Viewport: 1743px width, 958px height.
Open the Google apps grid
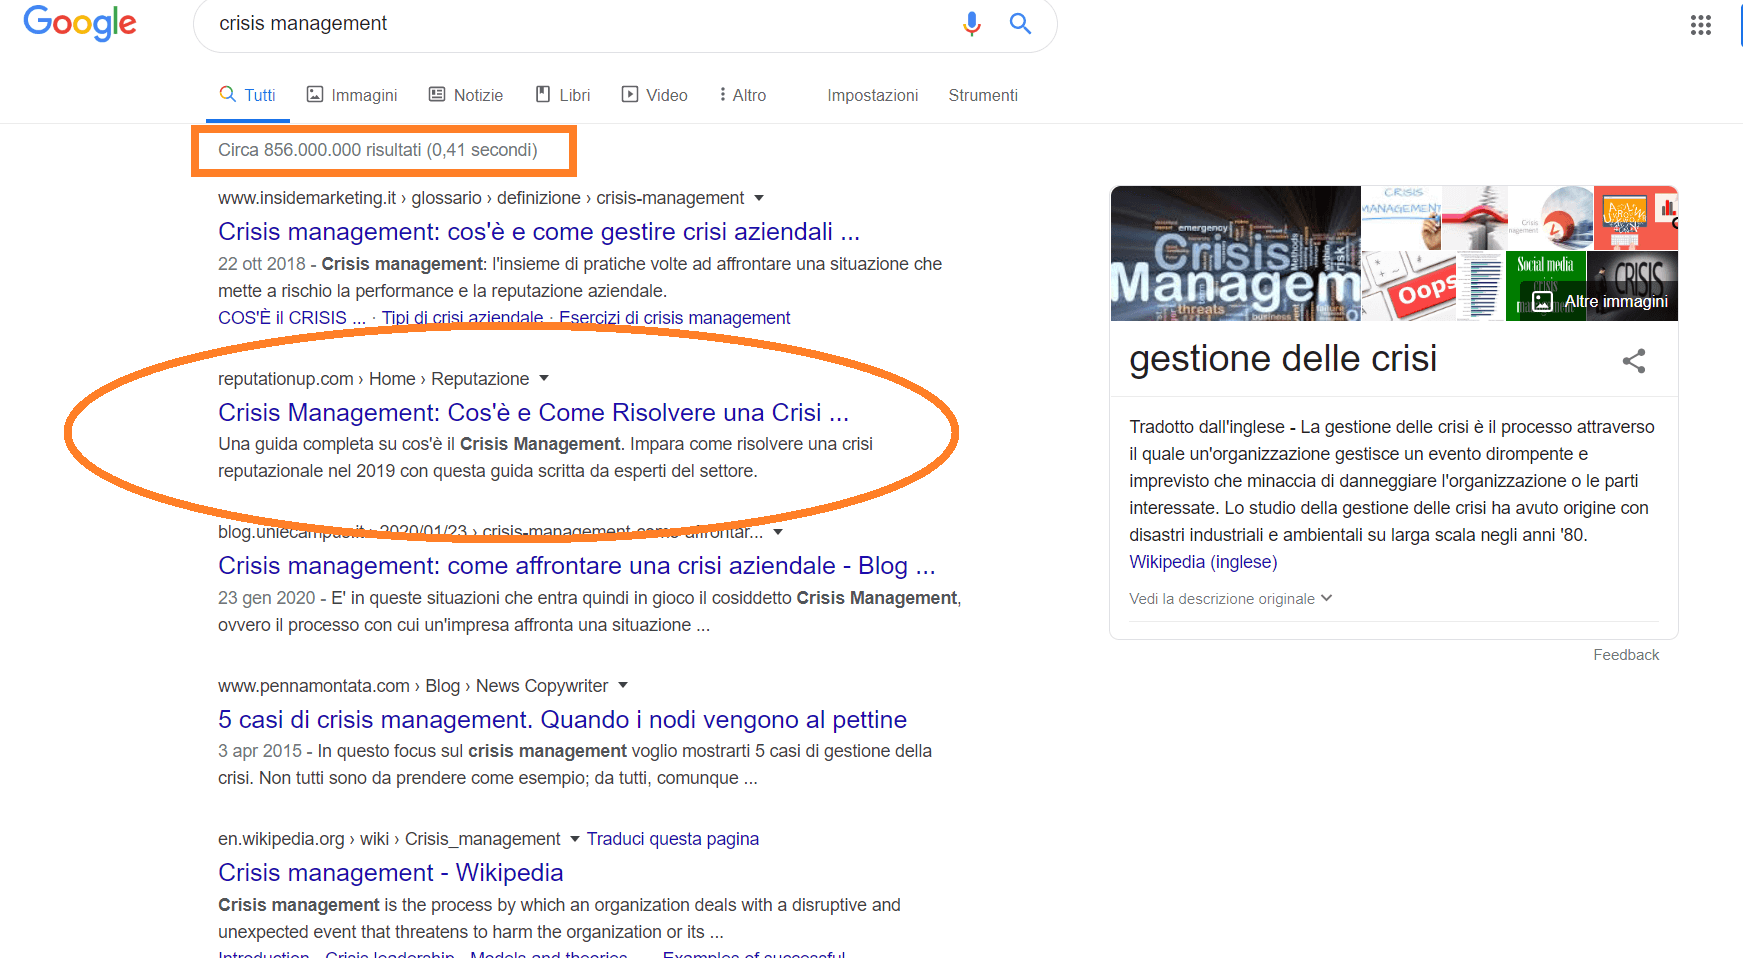(x=1700, y=25)
